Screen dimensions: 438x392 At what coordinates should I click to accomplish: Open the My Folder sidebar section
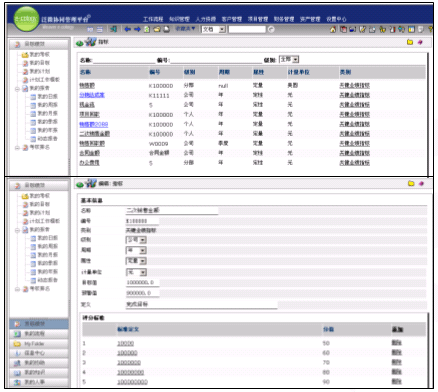point(39,344)
